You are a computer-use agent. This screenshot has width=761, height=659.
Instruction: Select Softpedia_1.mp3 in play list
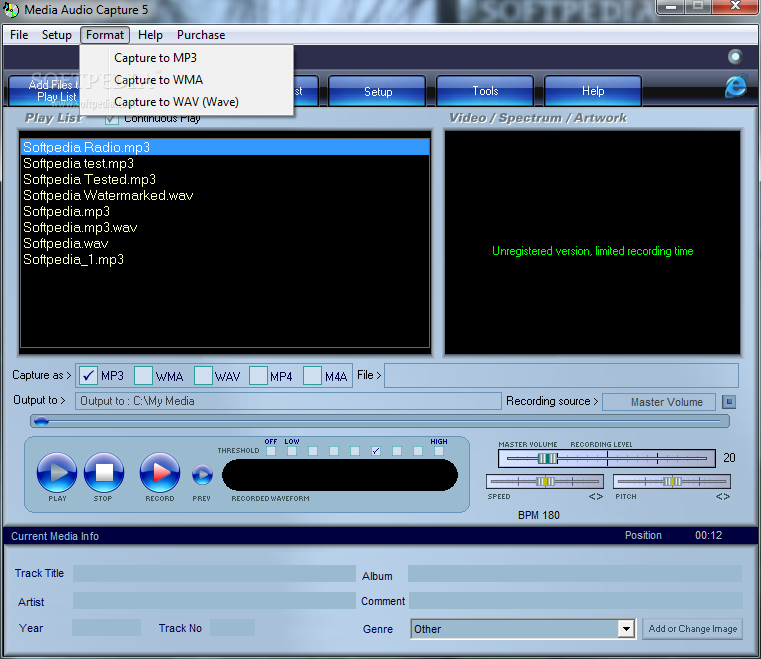point(225,259)
